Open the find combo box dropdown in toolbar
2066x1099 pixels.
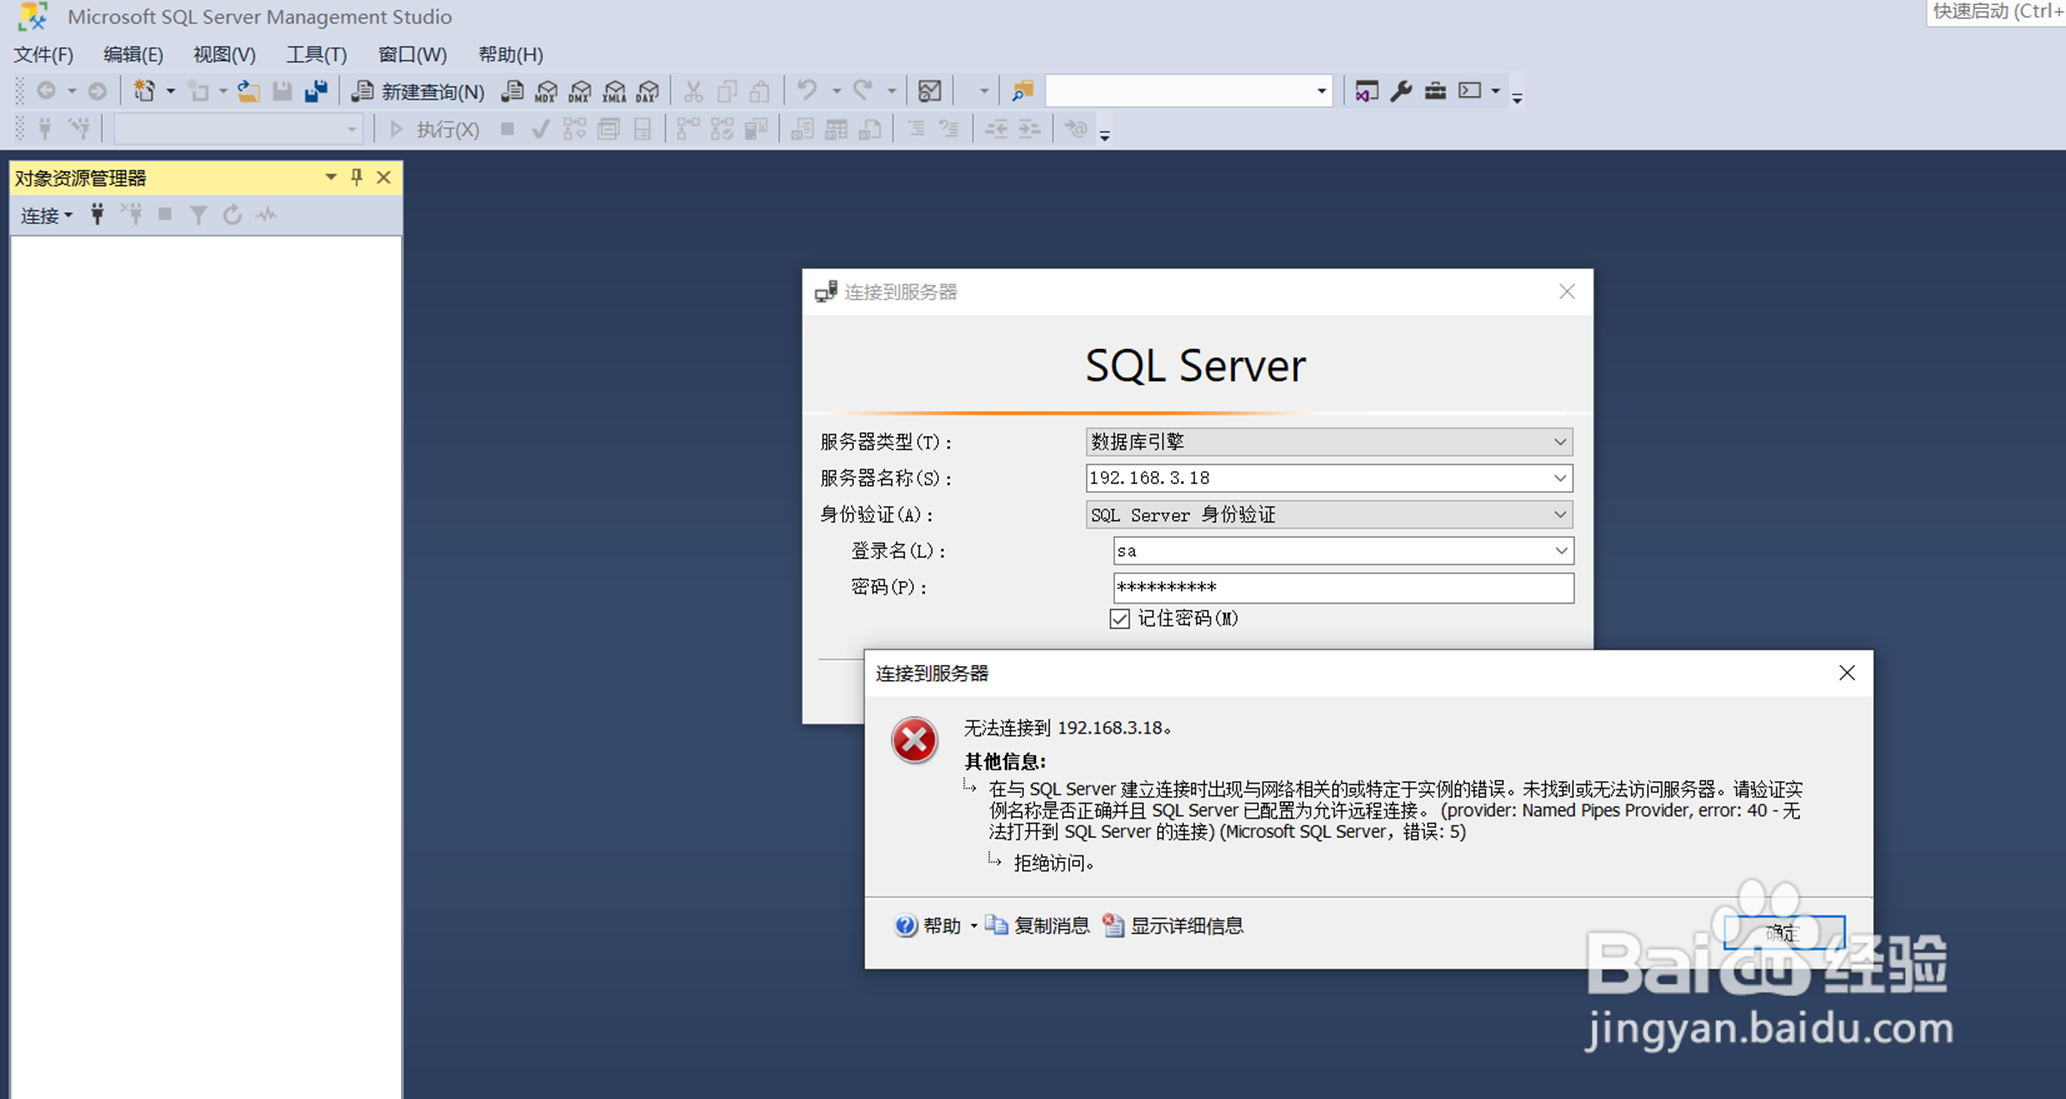pyautogui.click(x=1321, y=91)
